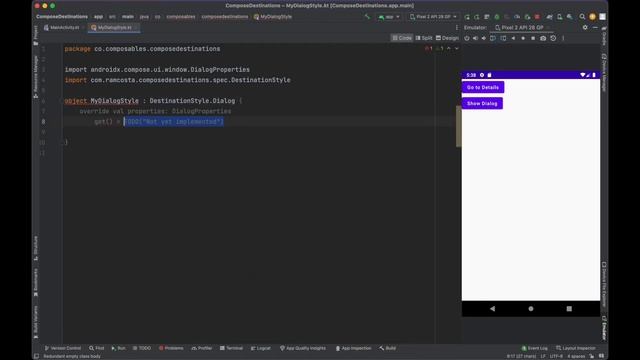This screenshot has height=360, width=640.
Task: Tap Go to Details button in emulator
Action: click(483, 87)
